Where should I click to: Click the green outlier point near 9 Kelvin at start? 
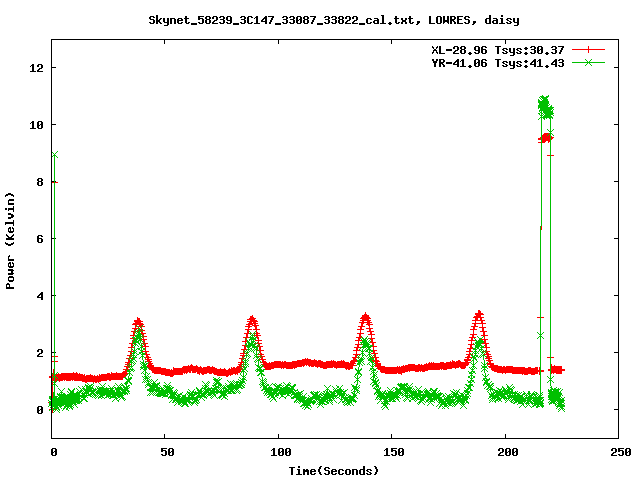click(x=54, y=155)
